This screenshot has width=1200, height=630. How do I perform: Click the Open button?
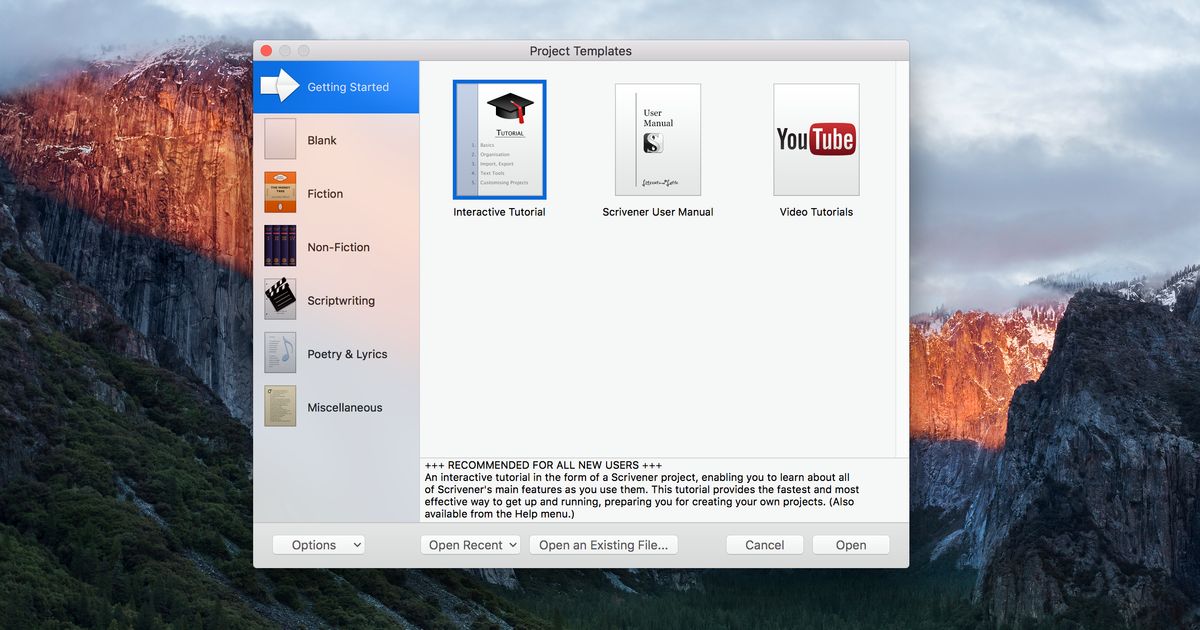coord(850,544)
